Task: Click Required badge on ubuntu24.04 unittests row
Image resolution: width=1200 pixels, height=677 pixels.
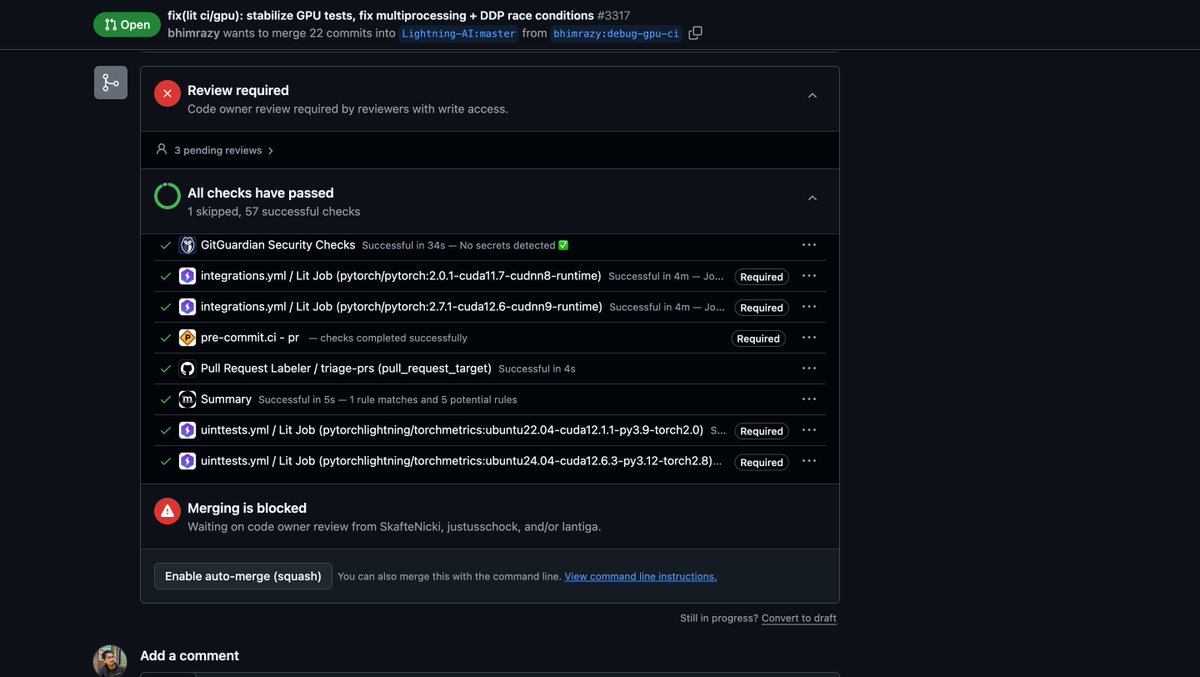Action: pyautogui.click(x=761, y=463)
